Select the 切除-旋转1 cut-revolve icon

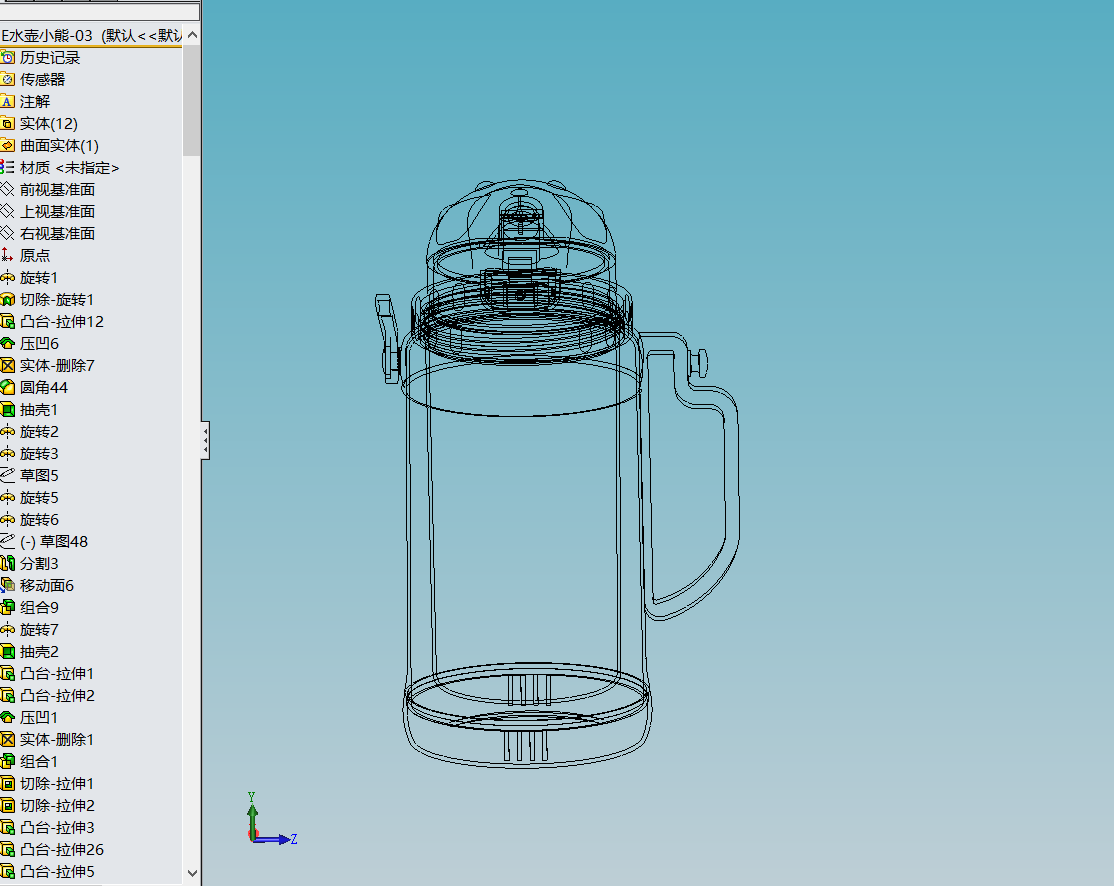(x=8, y=300)
